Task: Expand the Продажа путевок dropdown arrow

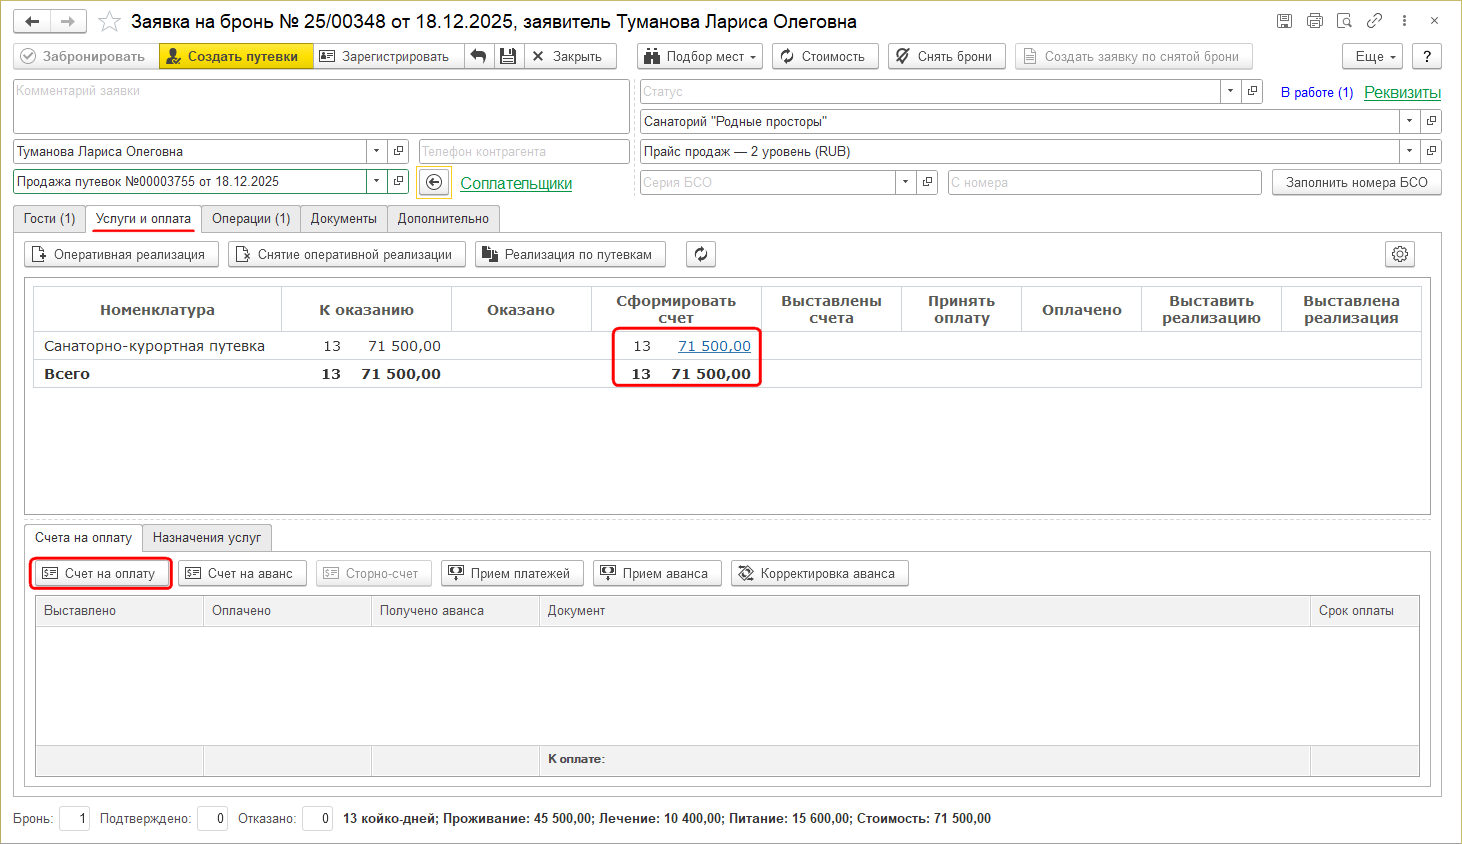Action: (376, 181)
